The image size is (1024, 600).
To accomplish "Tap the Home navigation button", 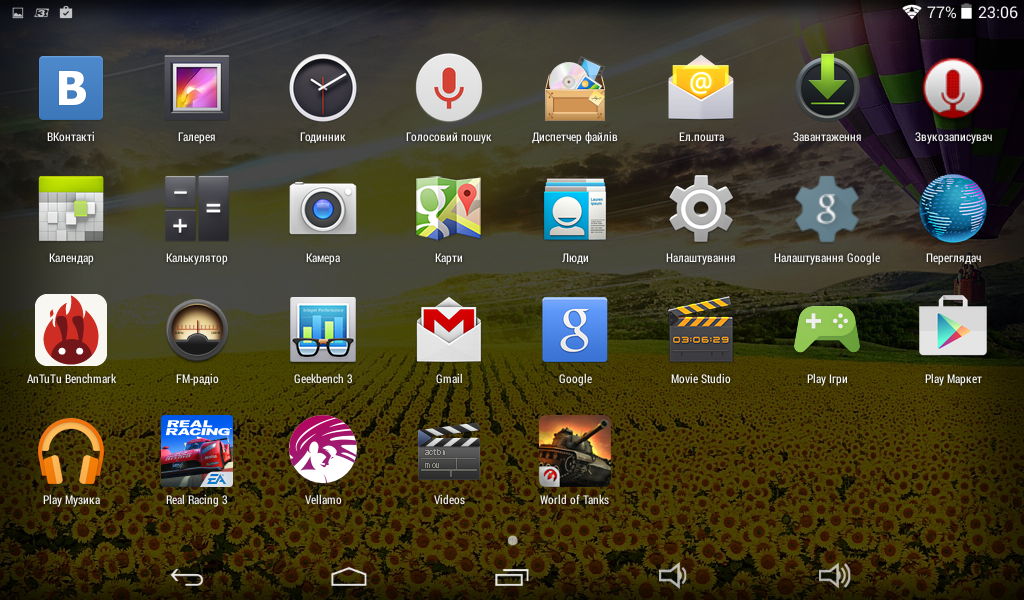I will (349, 576).
